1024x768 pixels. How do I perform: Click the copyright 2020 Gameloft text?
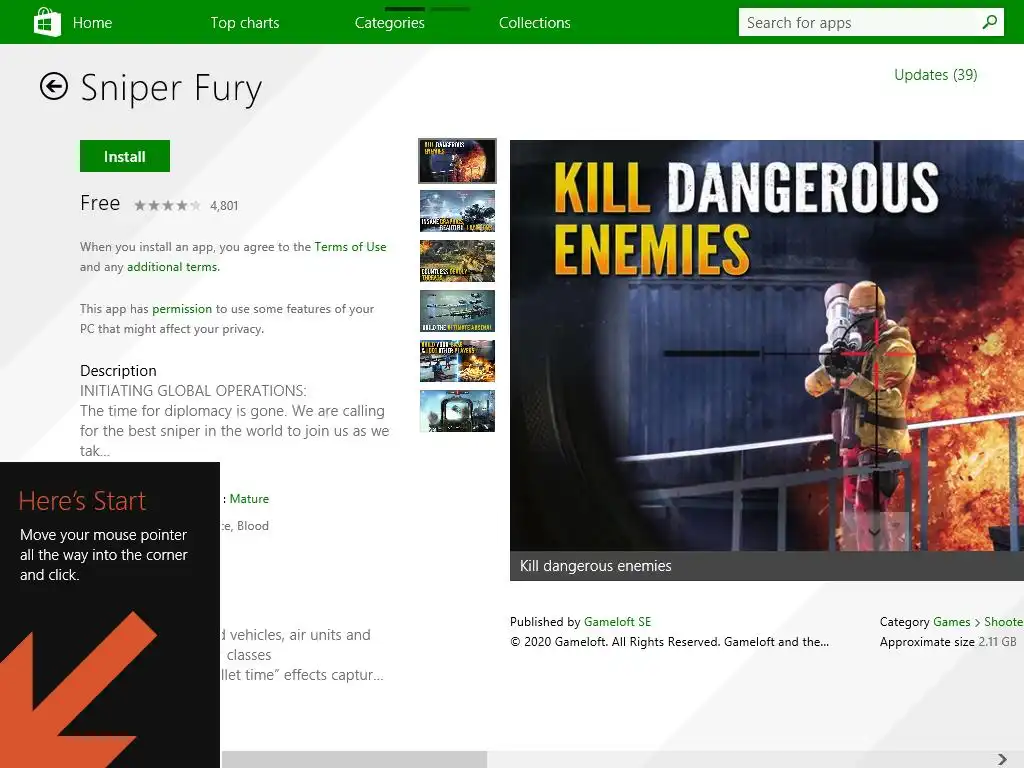669,642
